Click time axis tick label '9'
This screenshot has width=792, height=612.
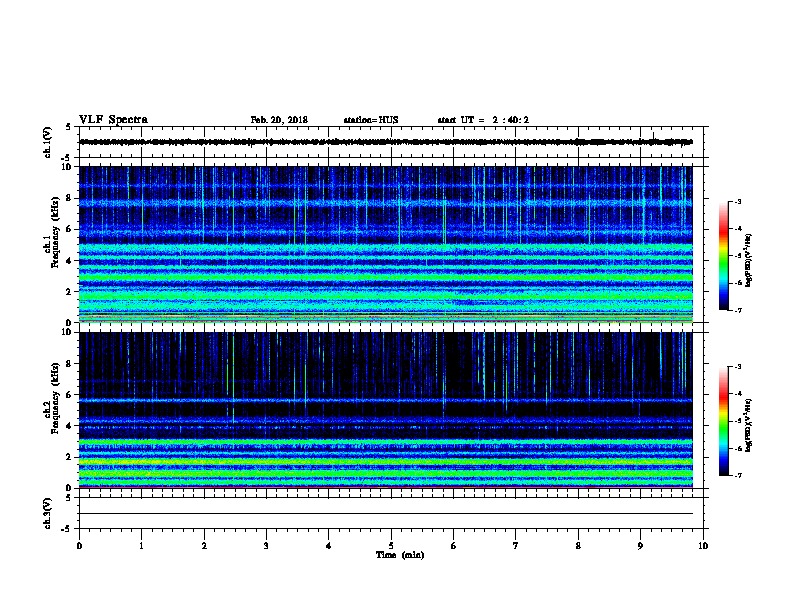coord(640,545)
